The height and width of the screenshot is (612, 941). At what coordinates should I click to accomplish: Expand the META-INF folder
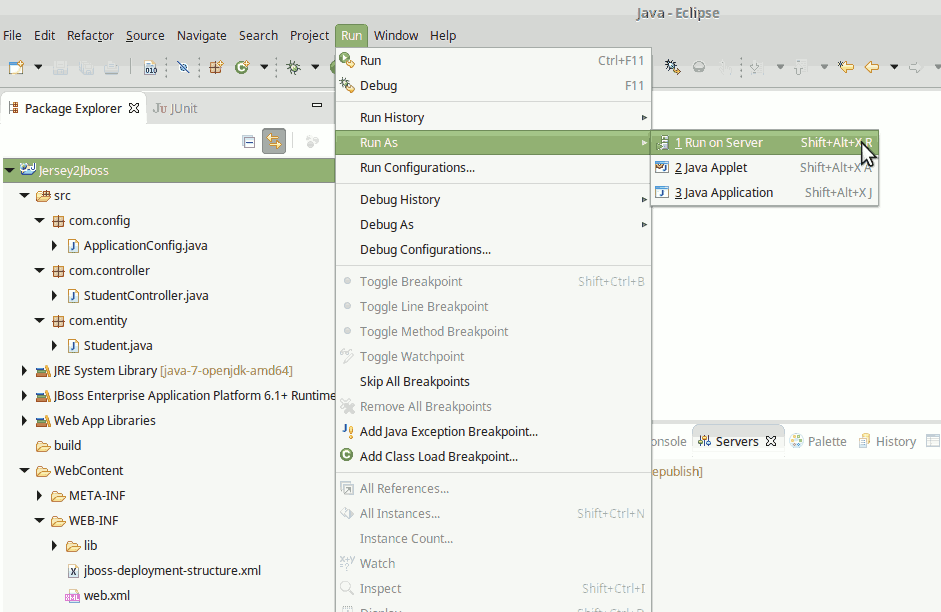tap(39, 496)
